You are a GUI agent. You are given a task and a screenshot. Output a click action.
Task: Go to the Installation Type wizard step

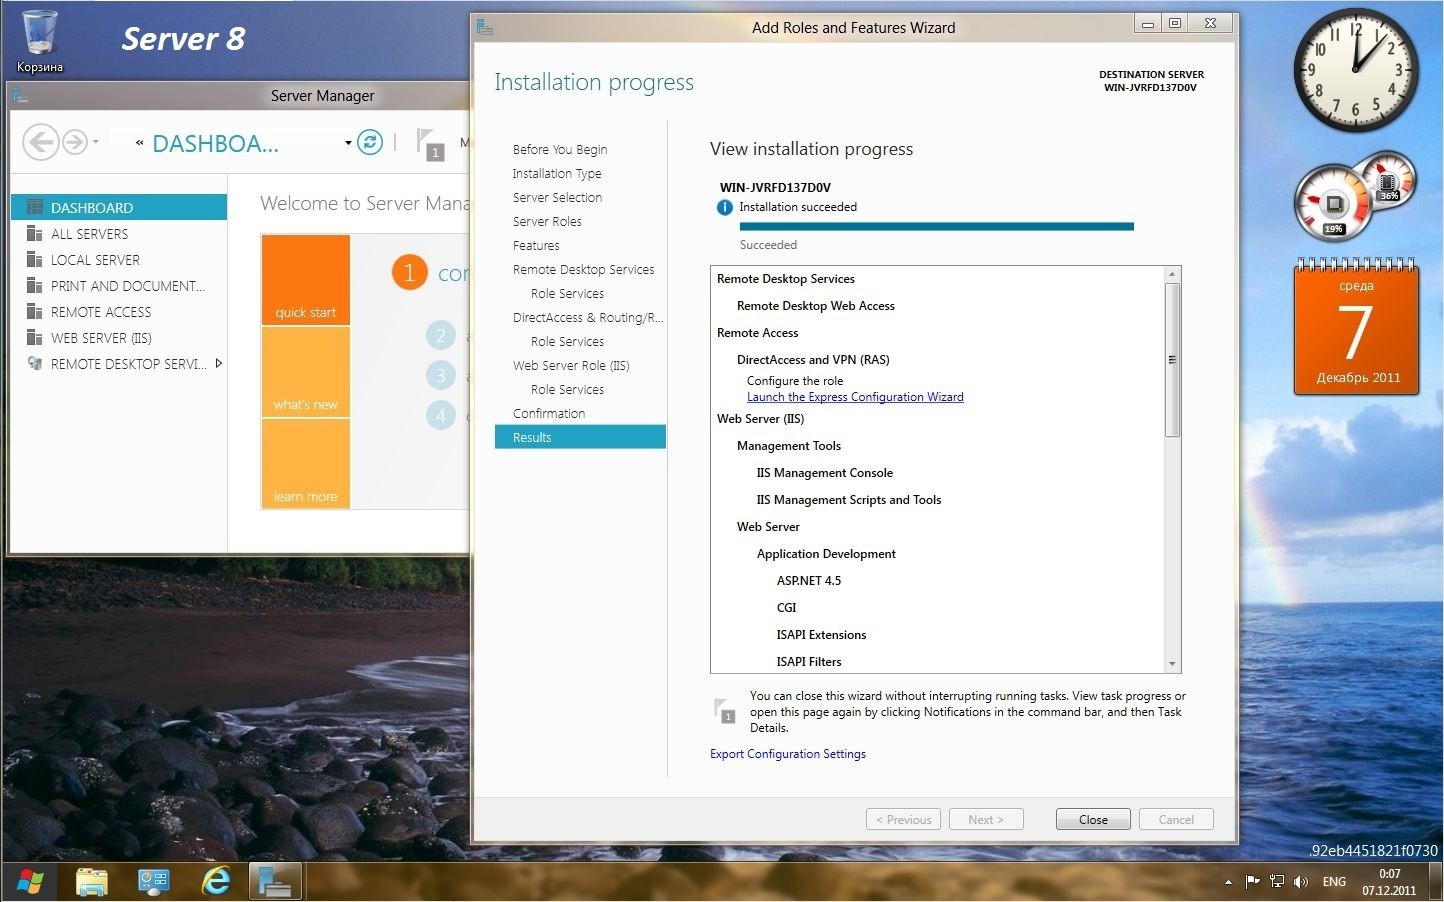(x=557, y=173)
